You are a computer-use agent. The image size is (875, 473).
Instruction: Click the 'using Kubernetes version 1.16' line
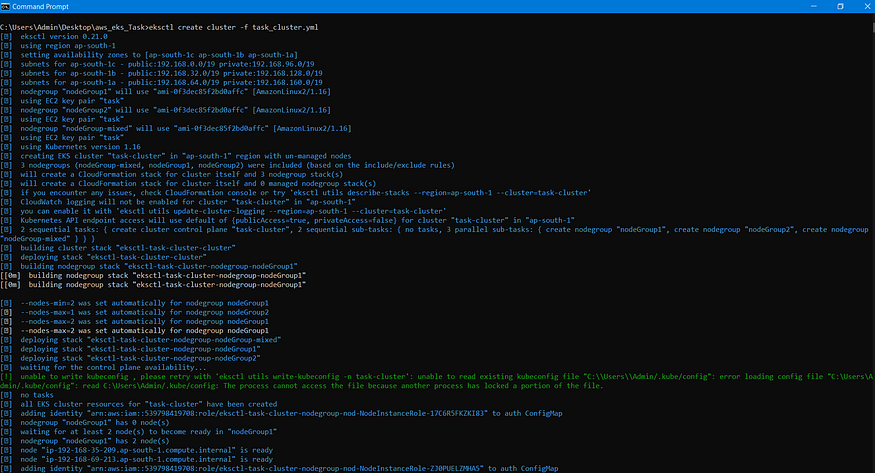pos(80,147)
